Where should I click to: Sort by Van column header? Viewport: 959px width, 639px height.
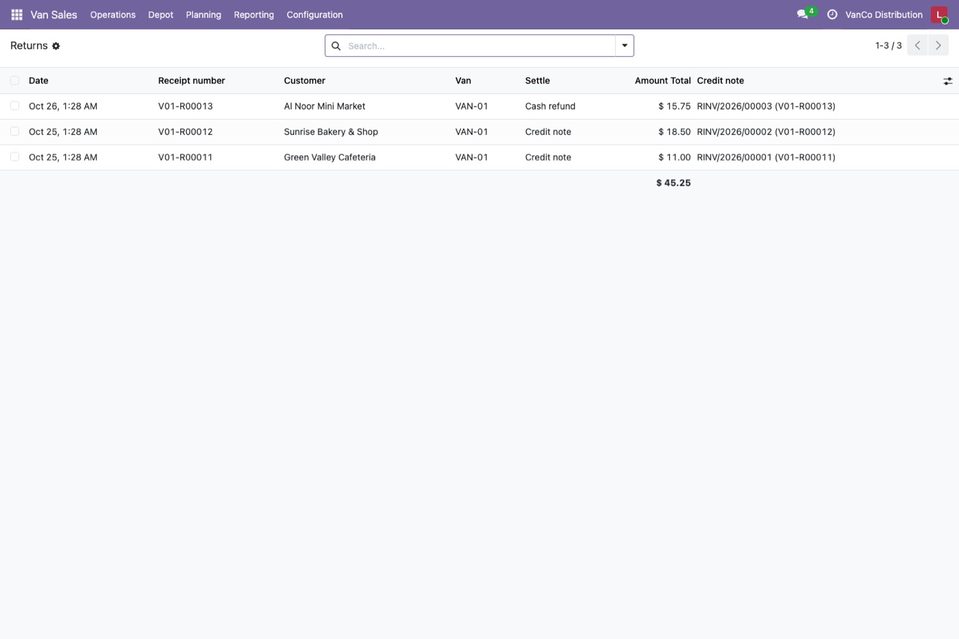[463, 81]
